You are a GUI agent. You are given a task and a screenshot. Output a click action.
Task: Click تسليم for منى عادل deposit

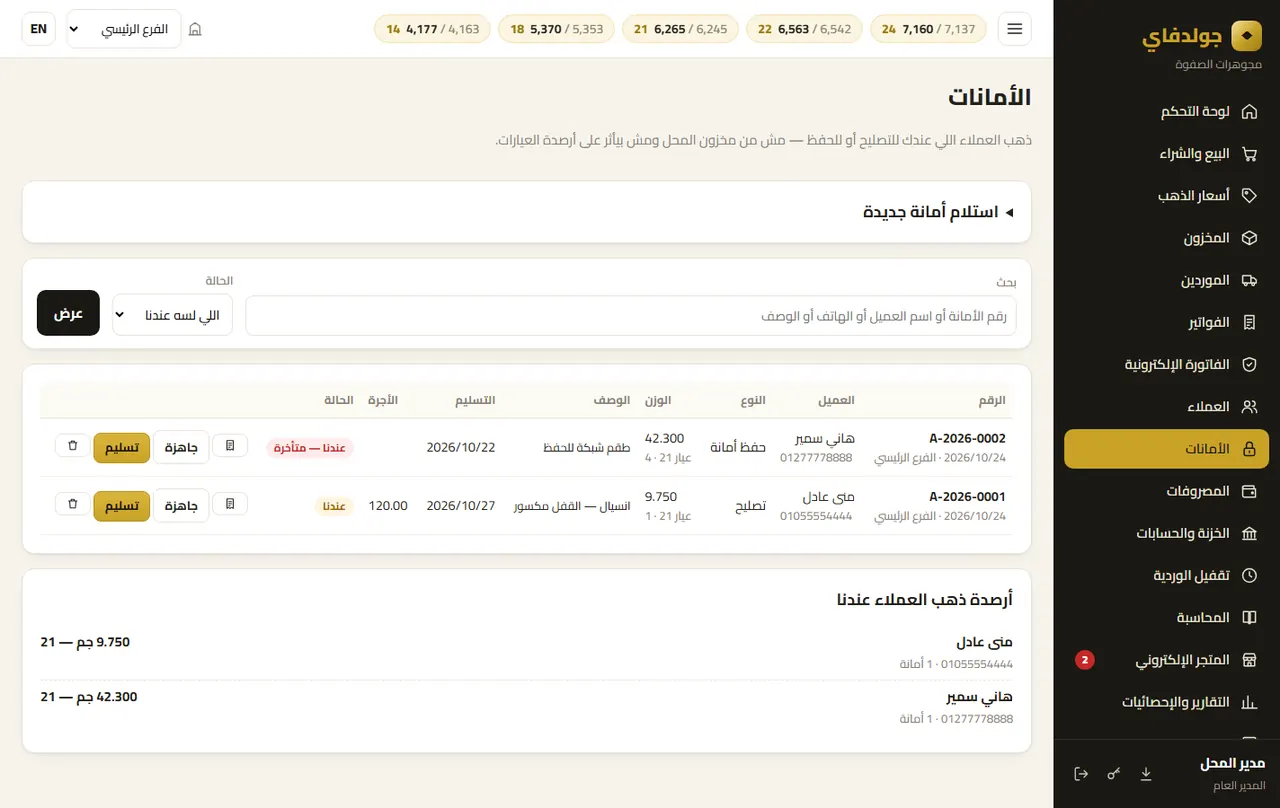[x=122, y=506]
